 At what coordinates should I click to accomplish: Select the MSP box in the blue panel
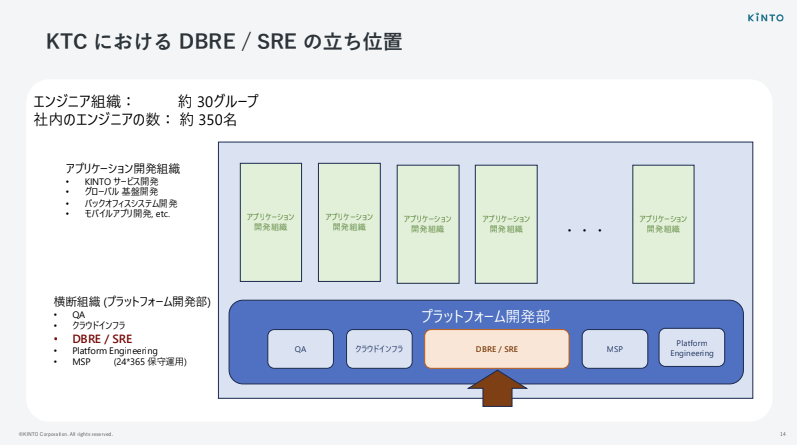click(x=614, y=349)
